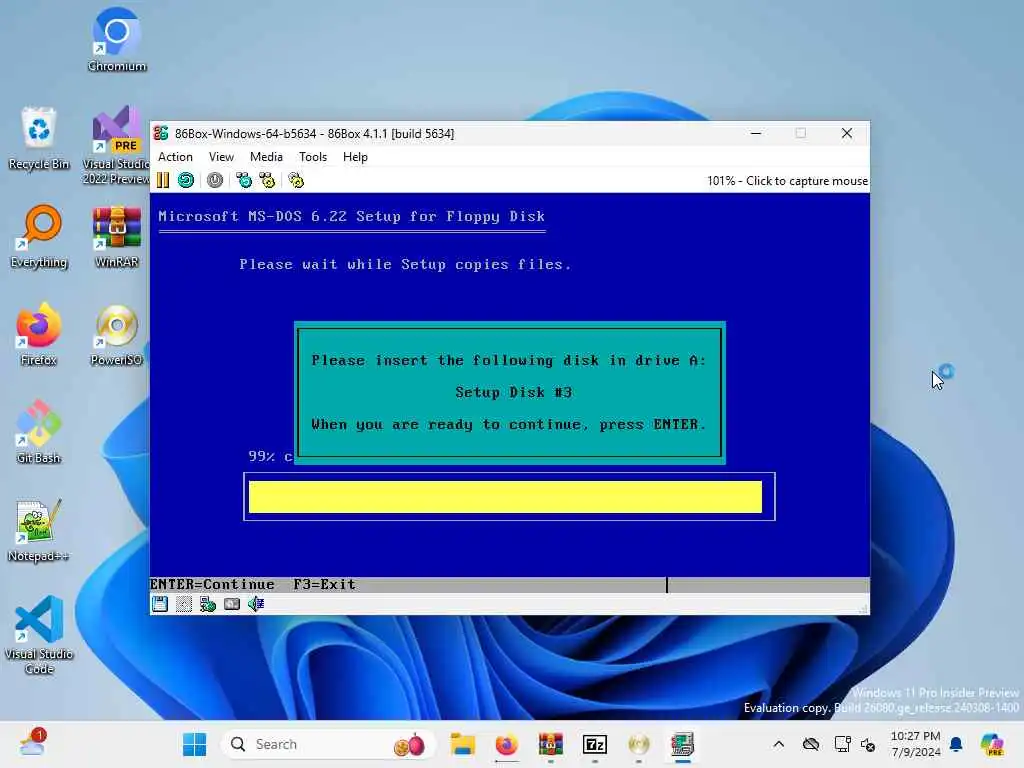Open the Windows Start menu
1024x768 pixels.
pyautogui.click(x=195, y=744)
